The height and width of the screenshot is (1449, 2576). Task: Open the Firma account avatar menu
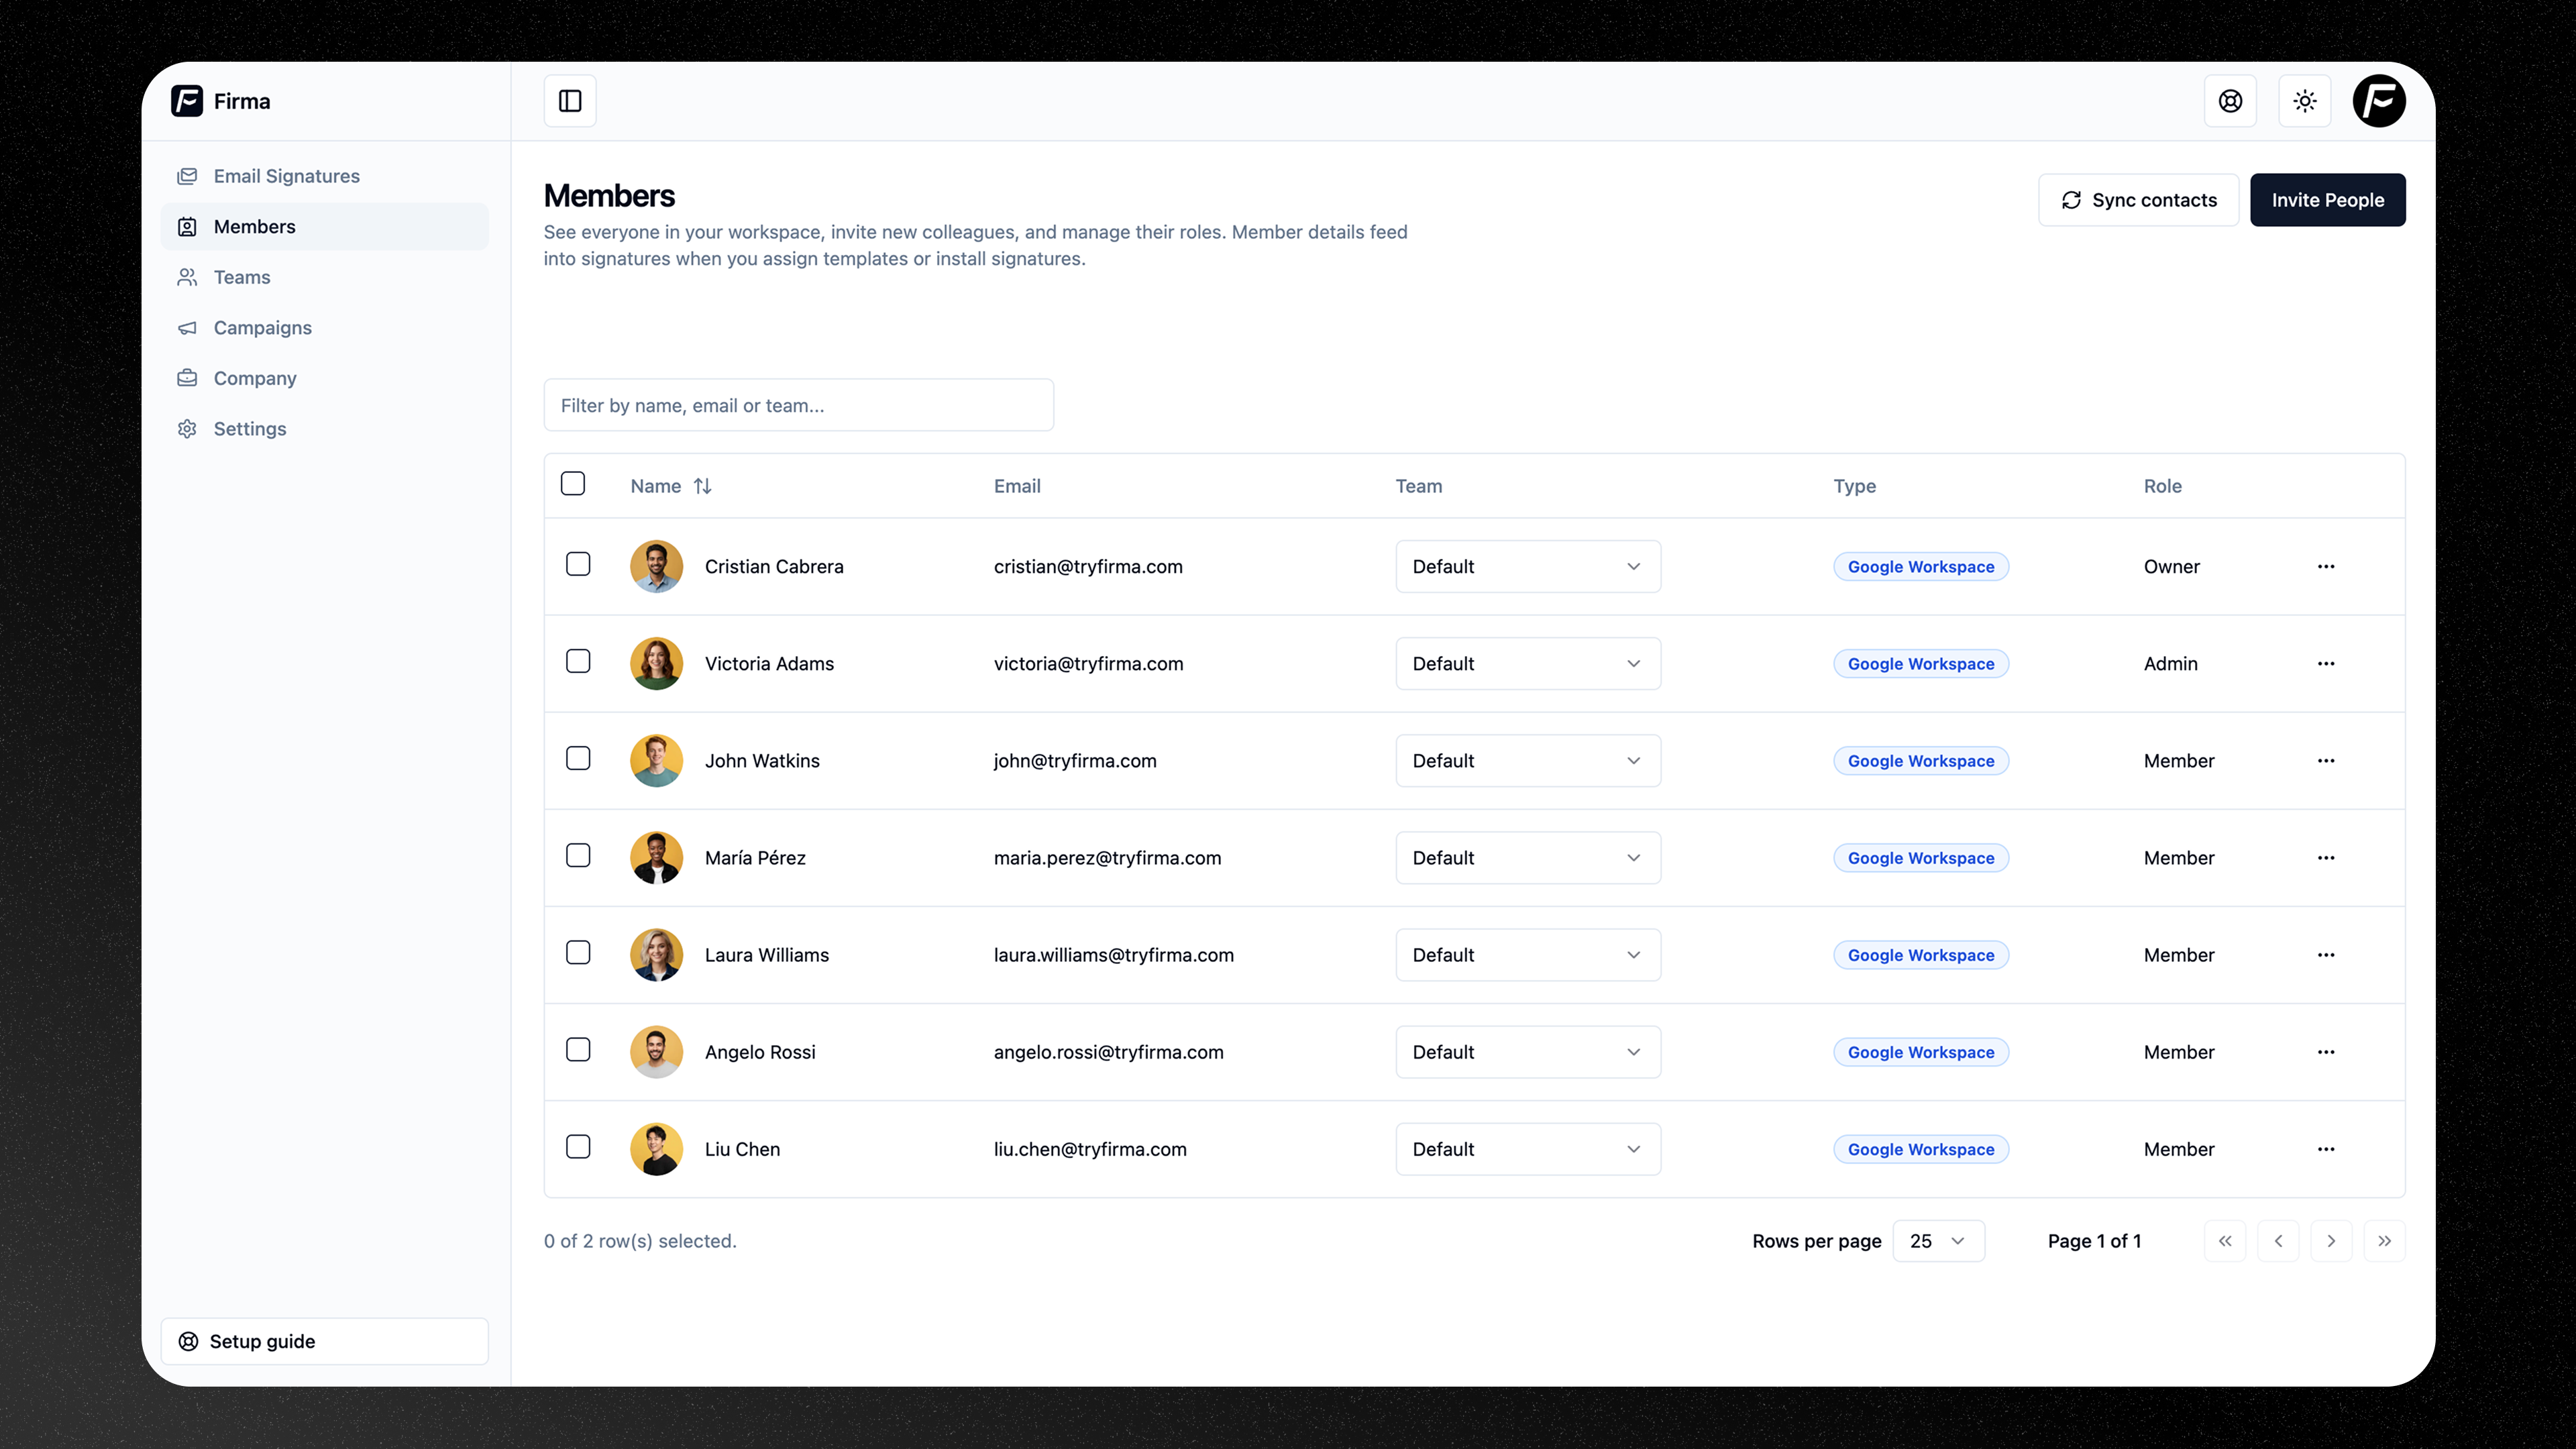point(2379,101)
